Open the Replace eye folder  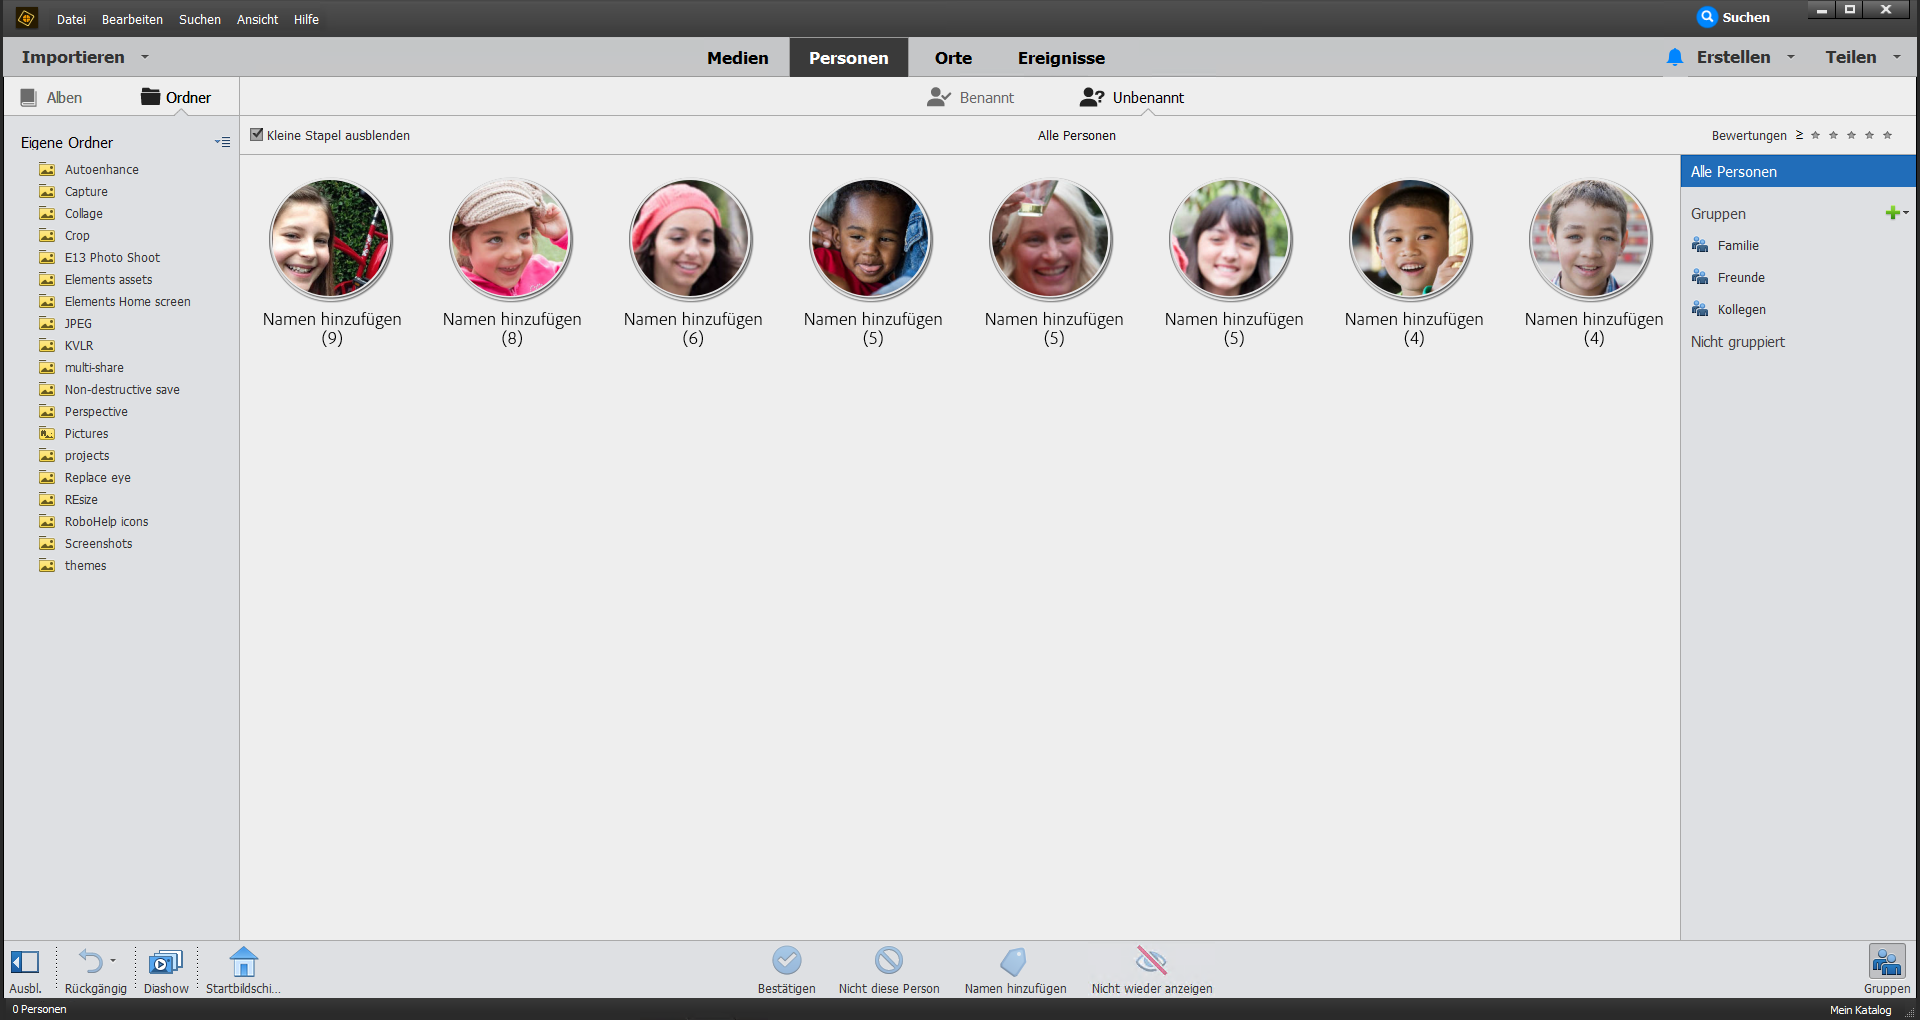point(98,478)
